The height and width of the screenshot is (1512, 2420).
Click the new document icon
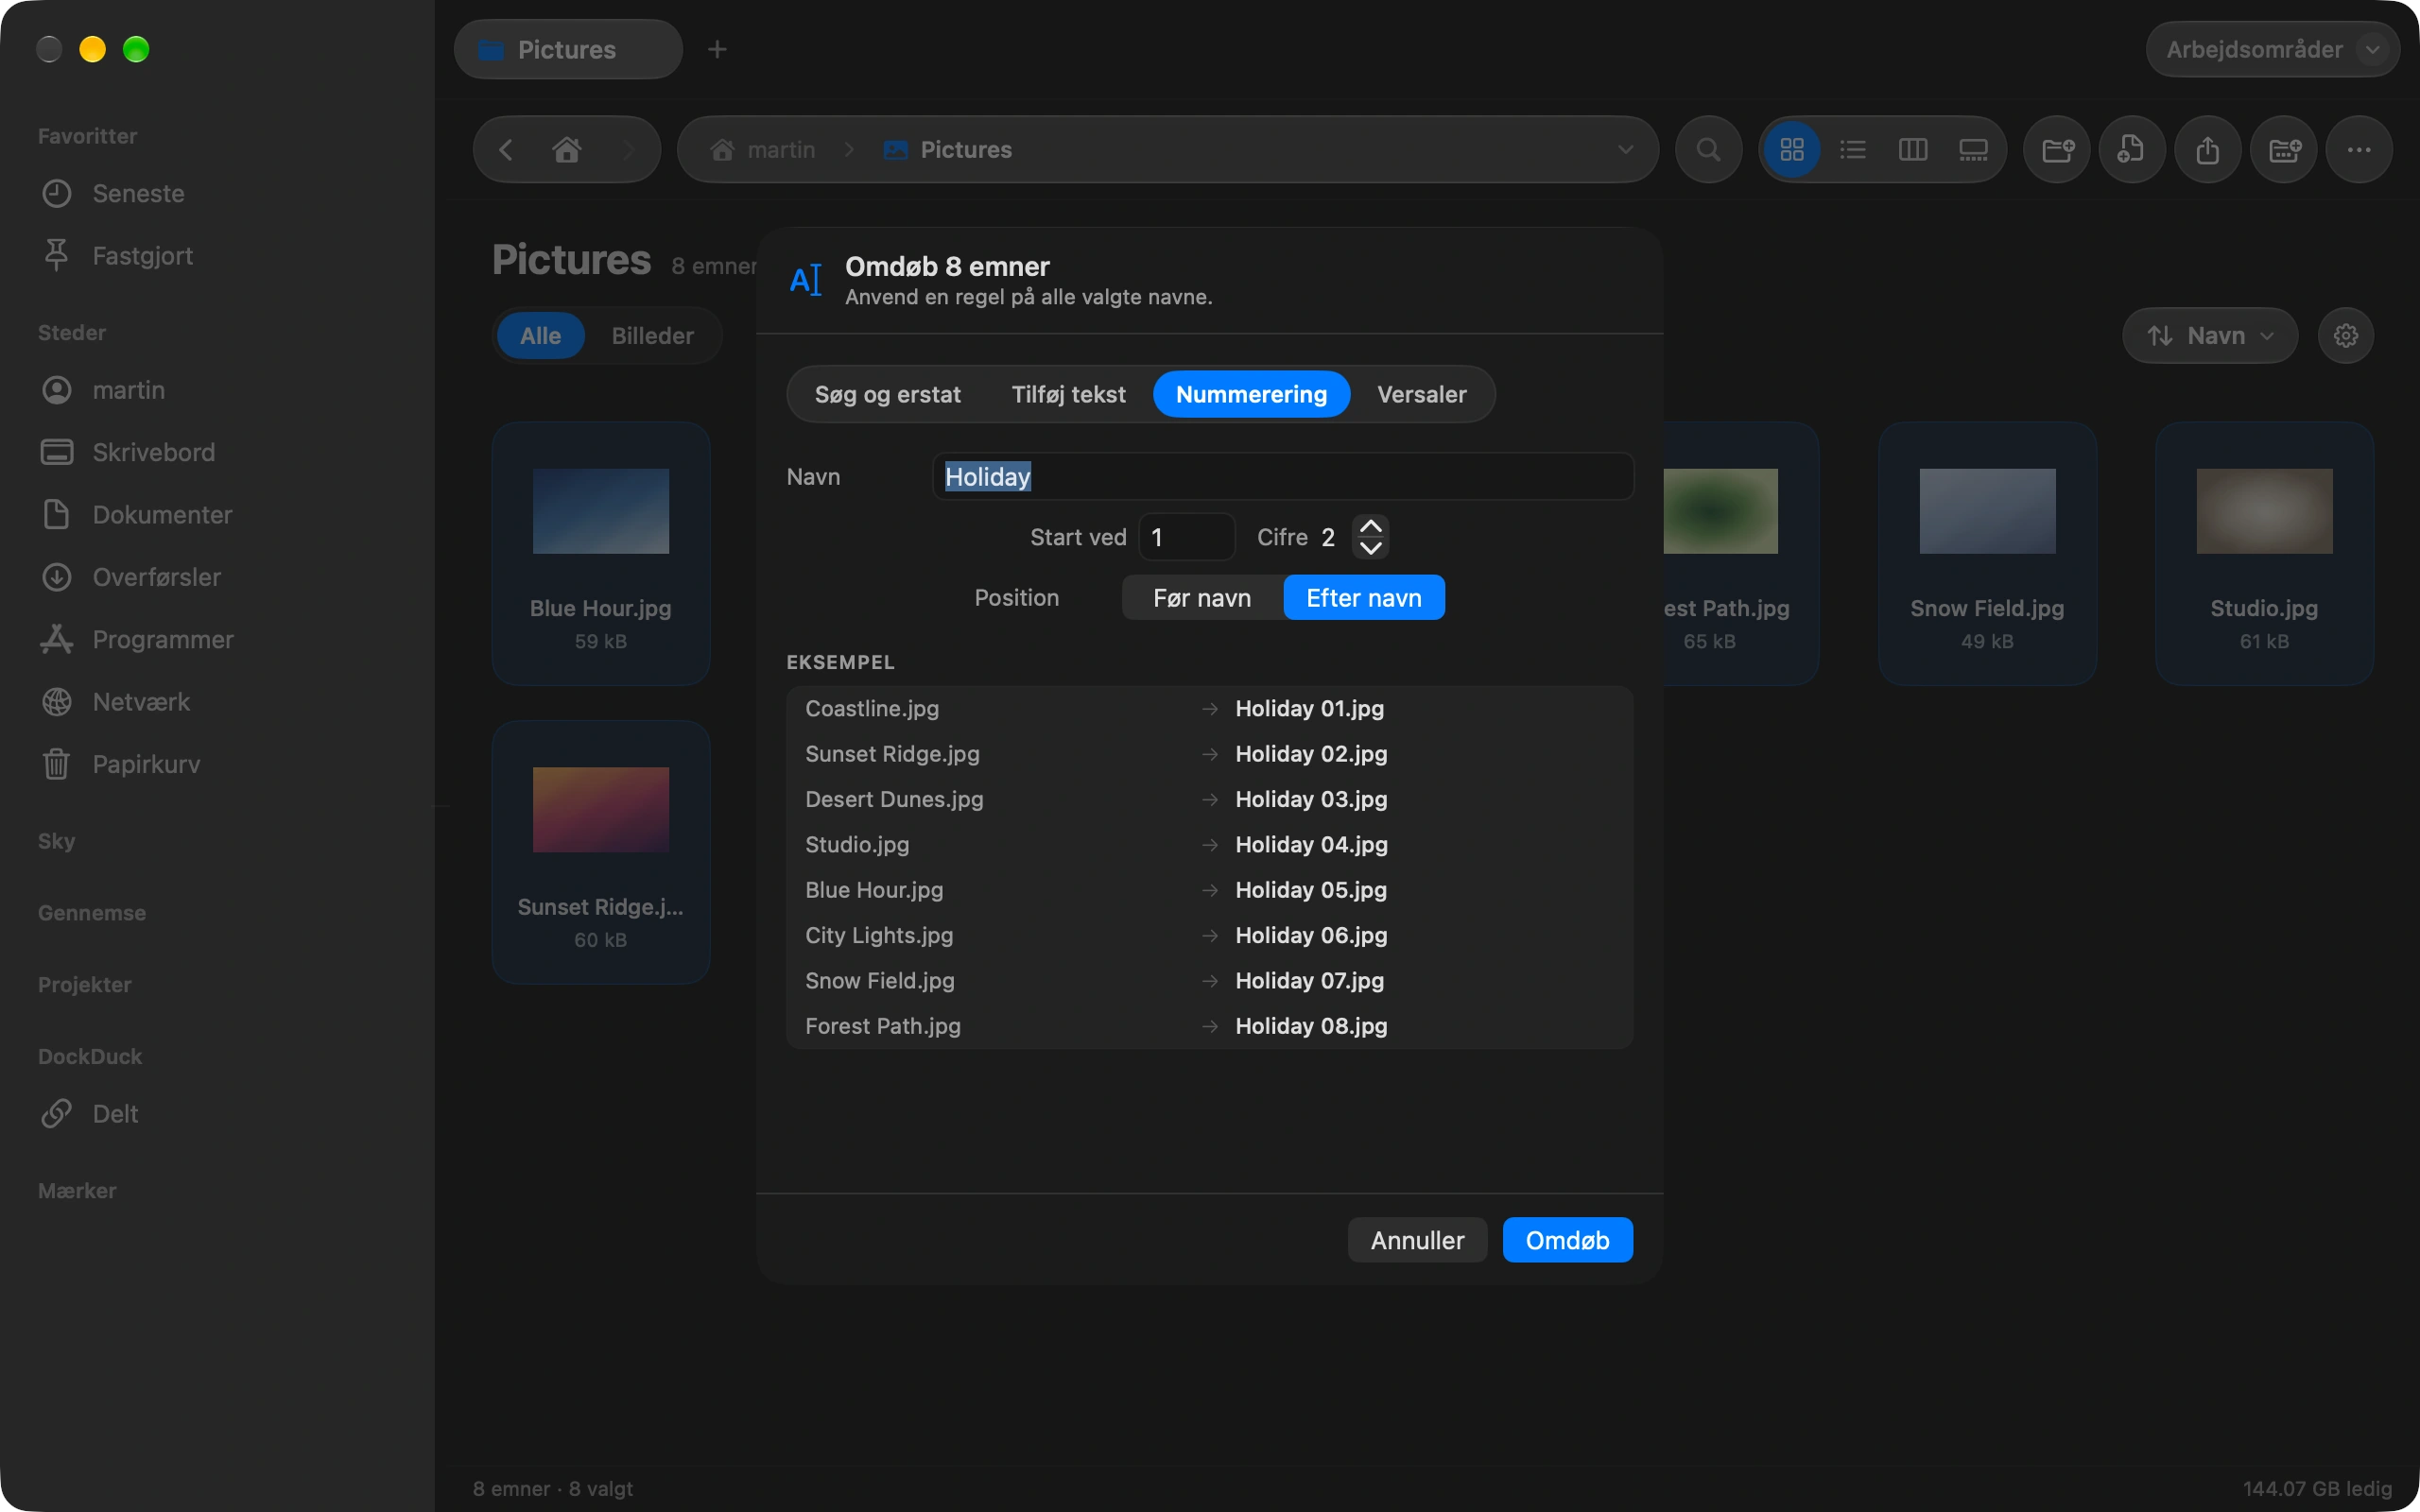point(2132,150)
